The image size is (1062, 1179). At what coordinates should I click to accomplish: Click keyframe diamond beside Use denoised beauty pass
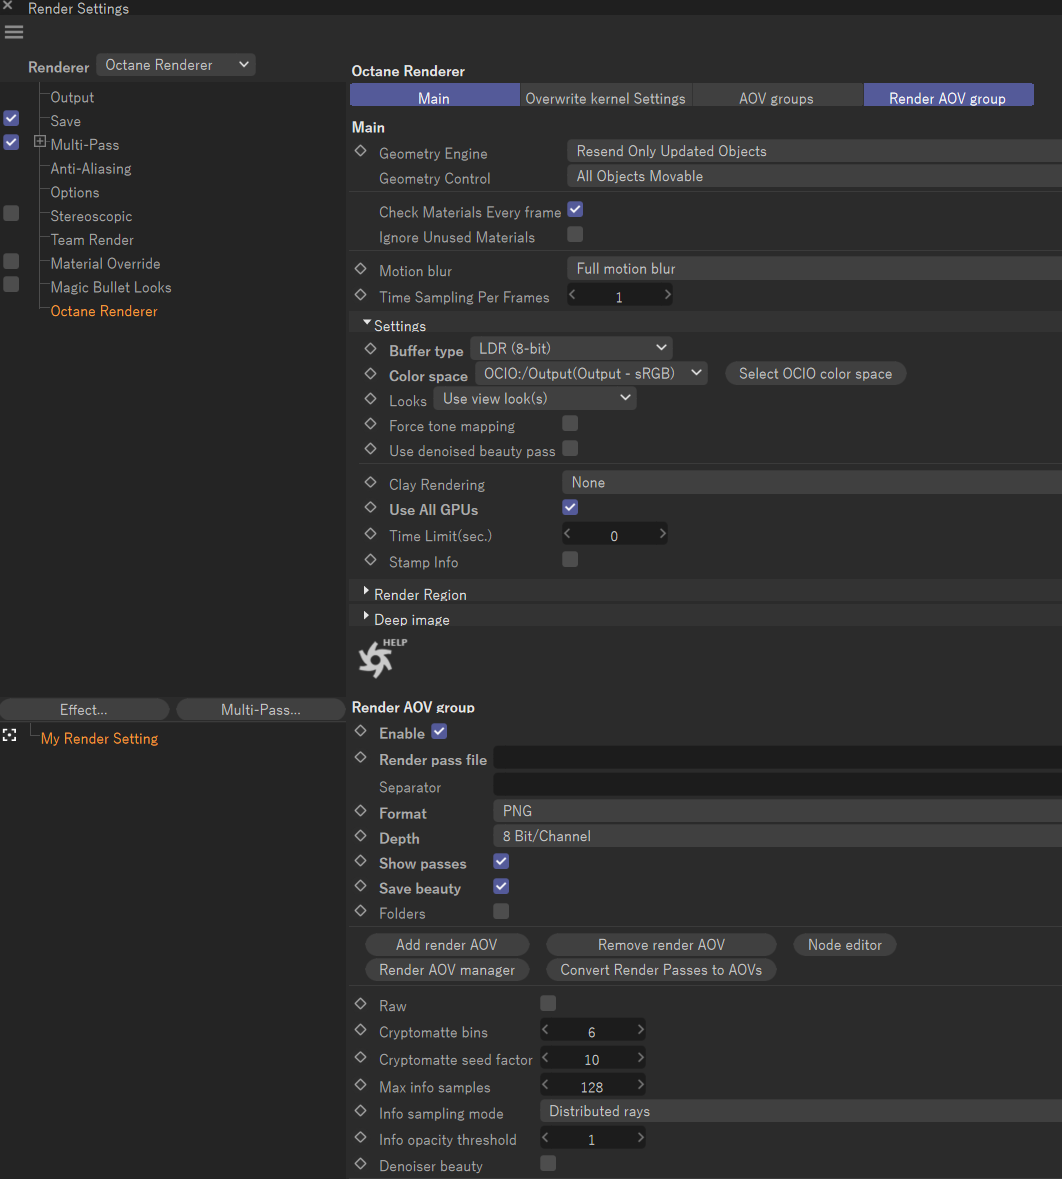tap(370, 449)
